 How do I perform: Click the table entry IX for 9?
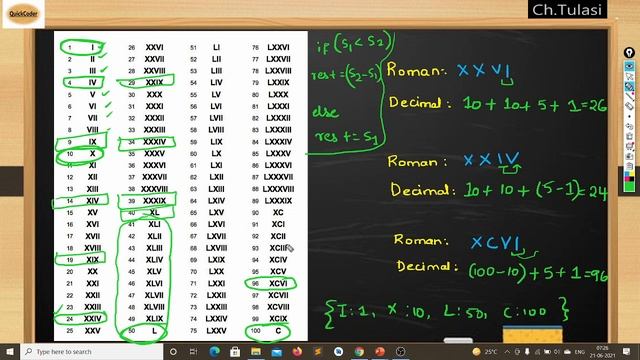[x=93, y=142]
